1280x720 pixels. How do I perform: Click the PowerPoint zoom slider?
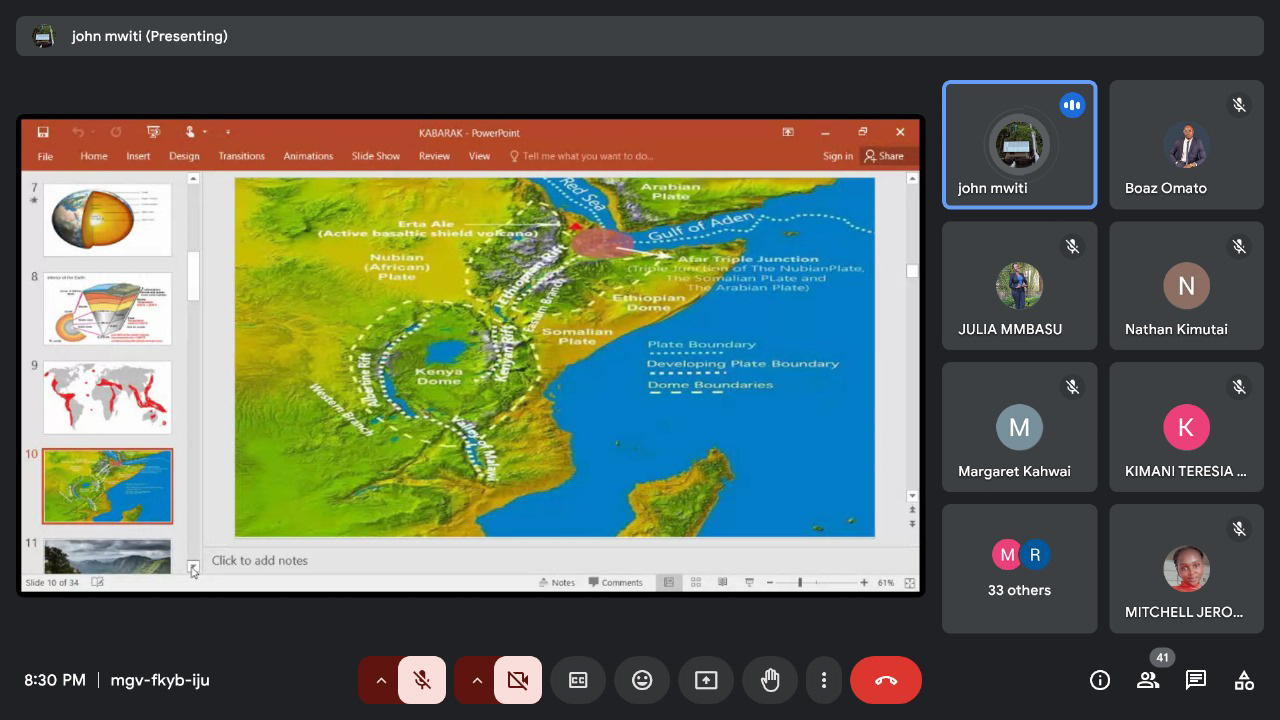click(x=800, y=582)
